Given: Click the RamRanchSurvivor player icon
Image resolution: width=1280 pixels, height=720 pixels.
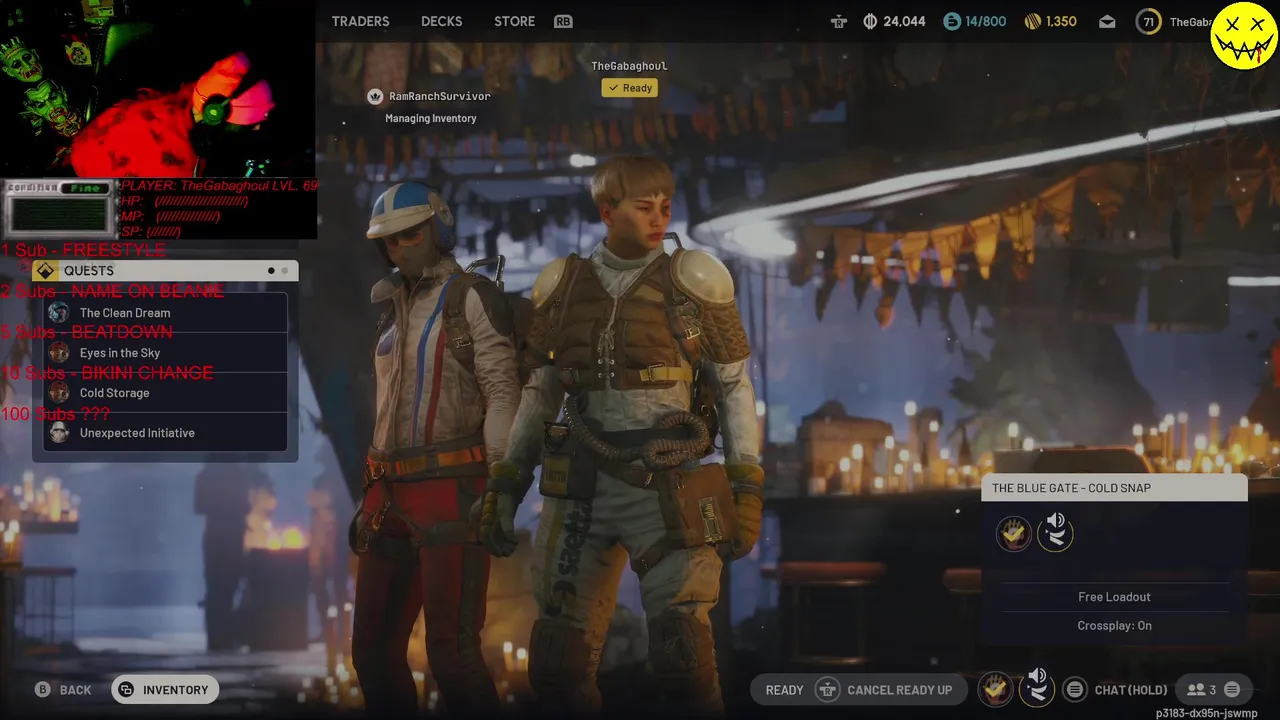Looking at the screenshot, I should 375,96.
